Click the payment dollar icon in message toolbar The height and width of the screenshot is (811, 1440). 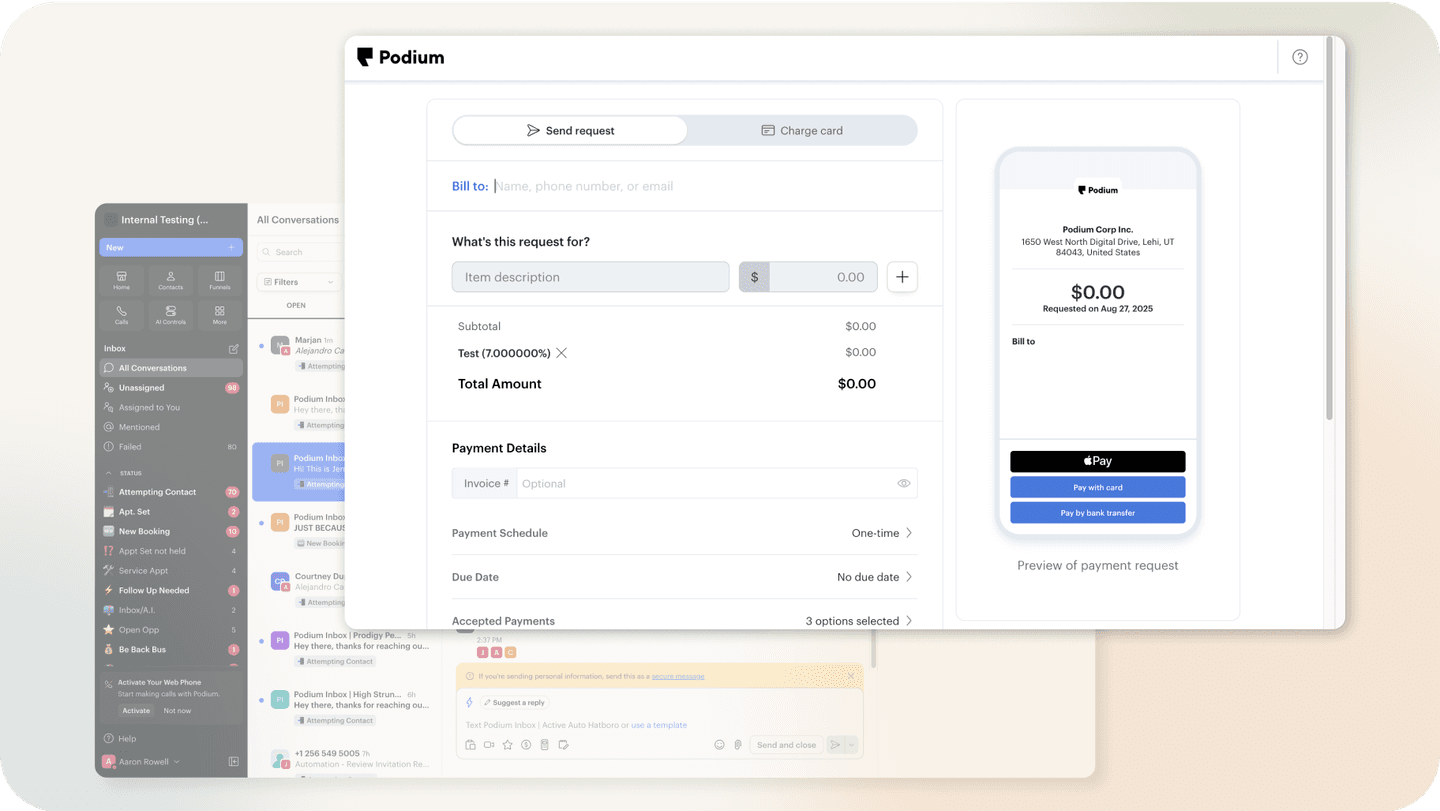point(525,744)
